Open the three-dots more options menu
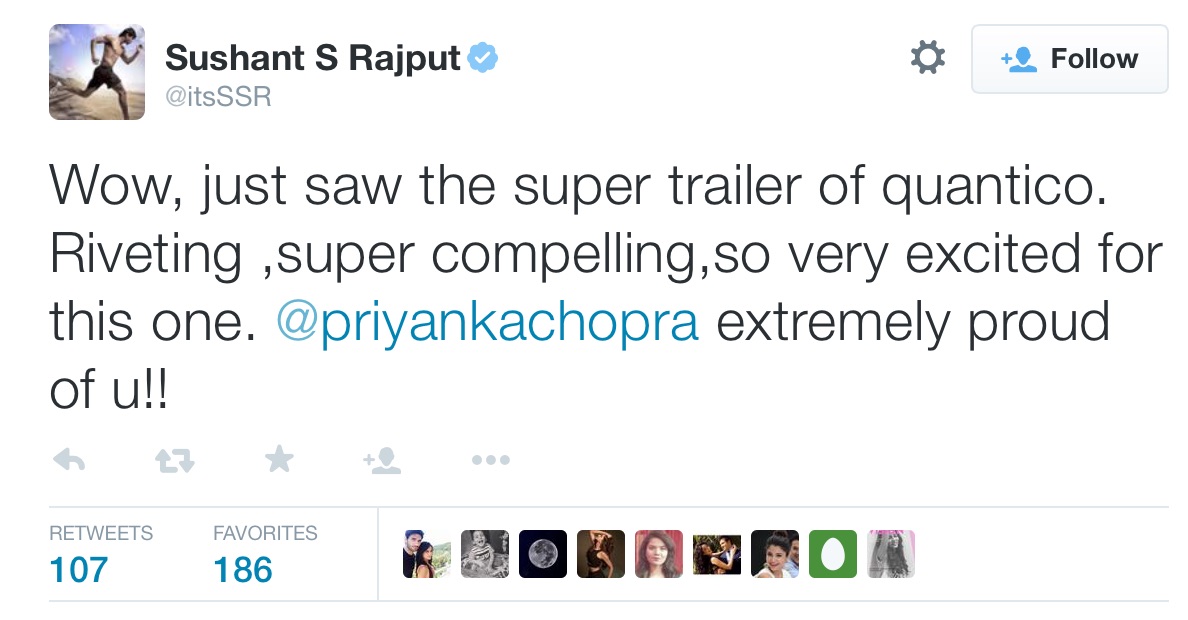This screenshot has height=620, width=1188. click(490, 461)
